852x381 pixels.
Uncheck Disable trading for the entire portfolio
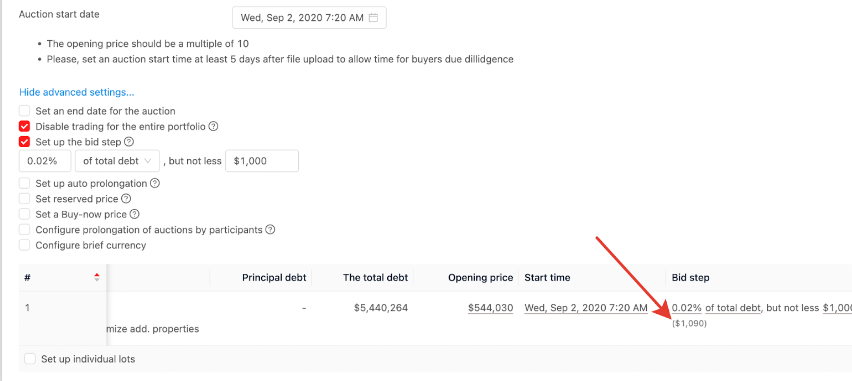tap(24, 127)
